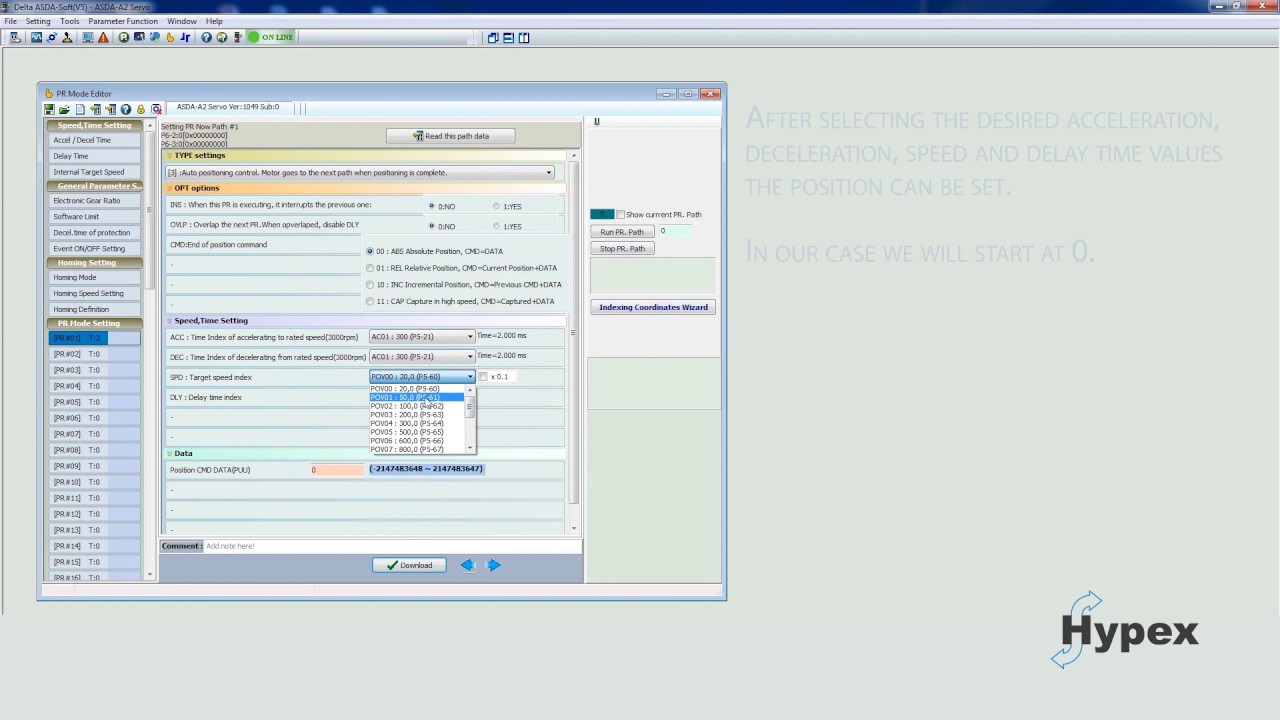Click the tile windows vertically icon

[x=524, y=37]
